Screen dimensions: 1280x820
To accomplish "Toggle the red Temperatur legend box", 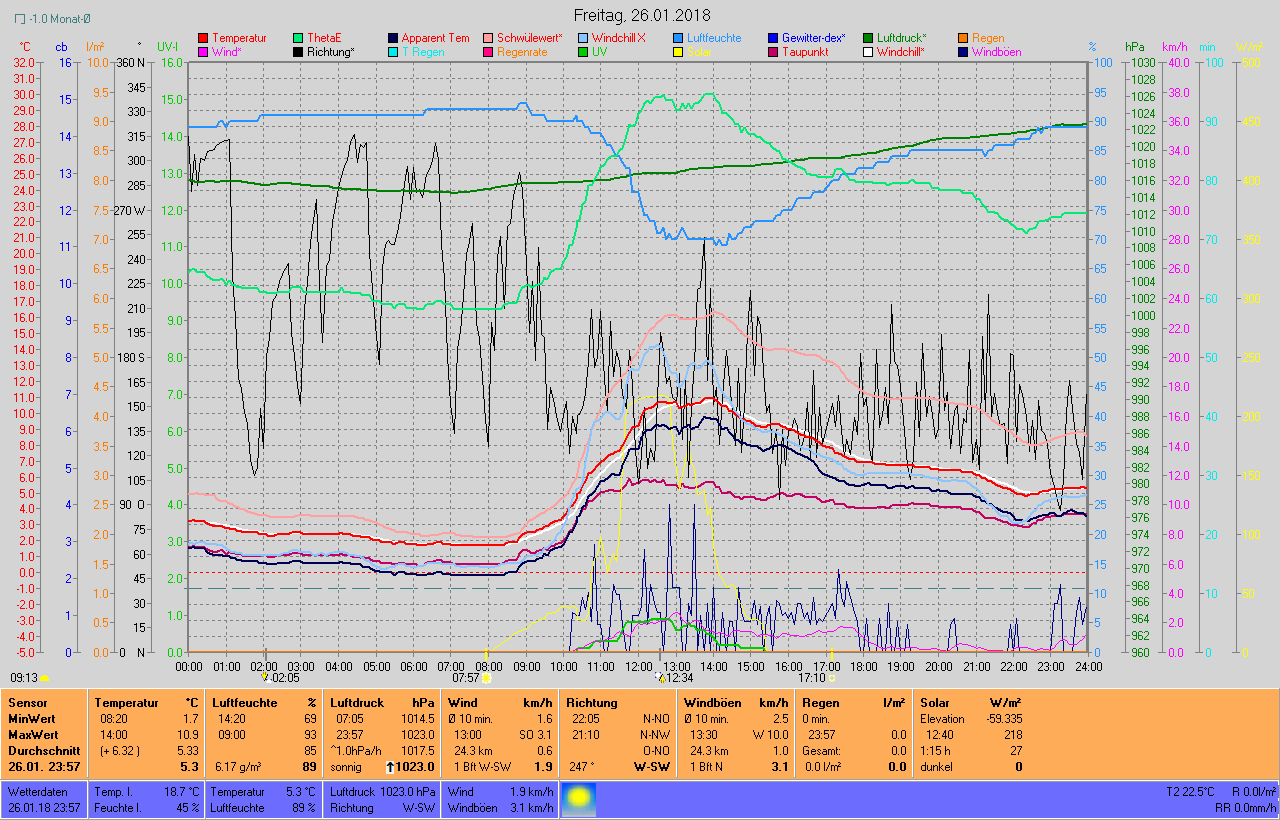I will coord(204,38).
